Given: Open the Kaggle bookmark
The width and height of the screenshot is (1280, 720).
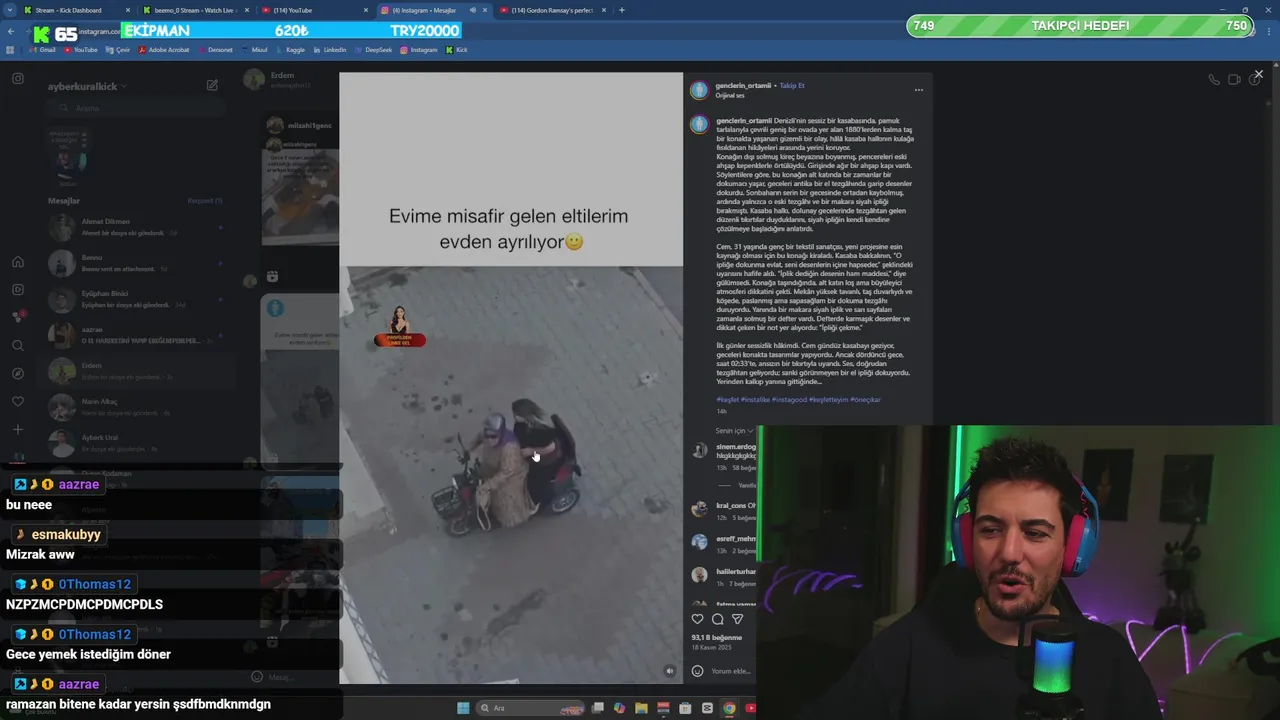Looking at the screenshot, I should point(290,49).
